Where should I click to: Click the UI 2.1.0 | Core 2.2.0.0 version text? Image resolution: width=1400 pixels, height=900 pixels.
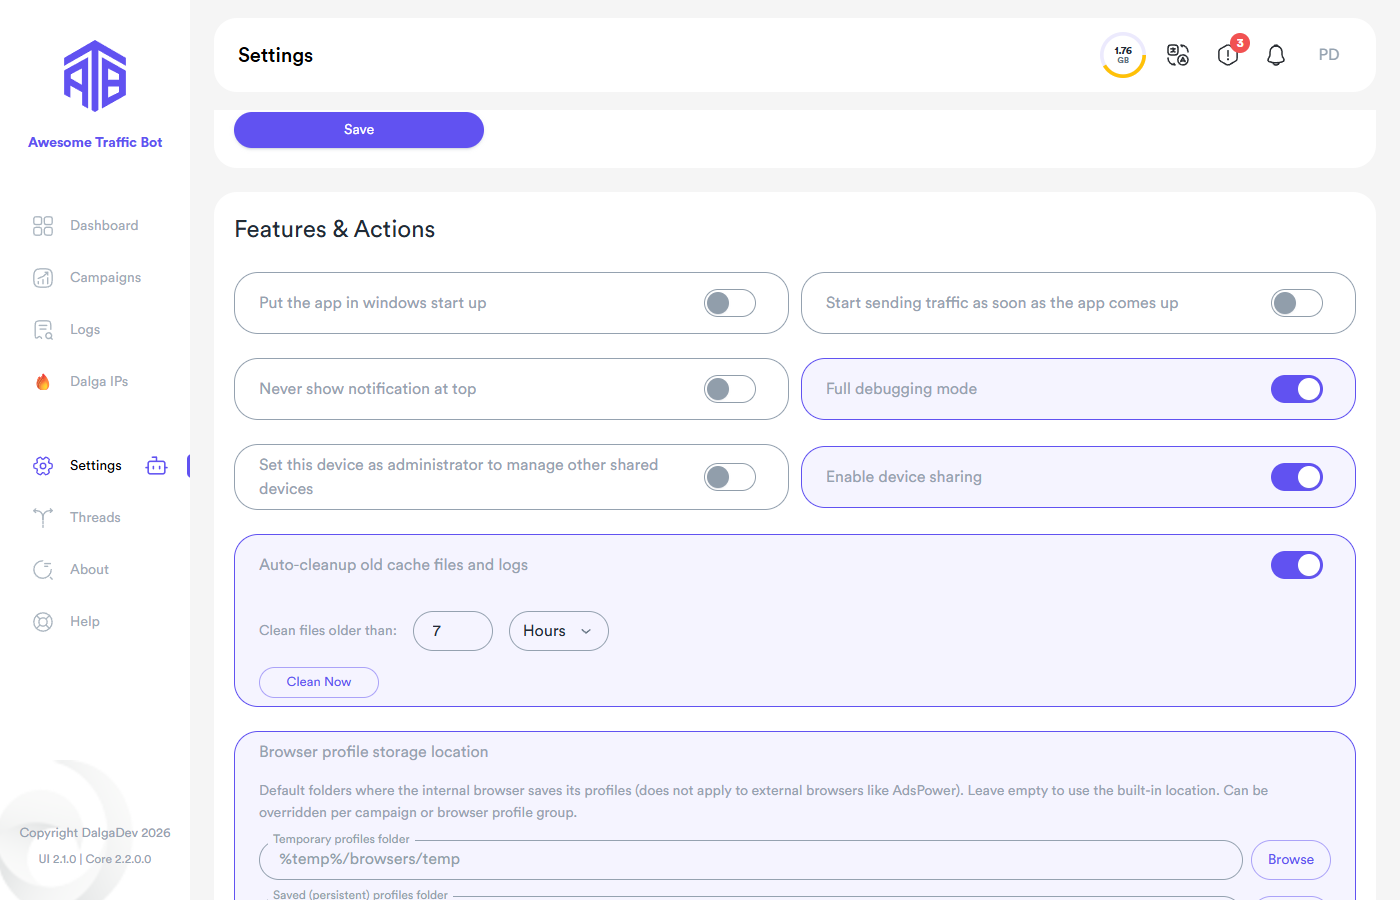(x=95, y=859)
